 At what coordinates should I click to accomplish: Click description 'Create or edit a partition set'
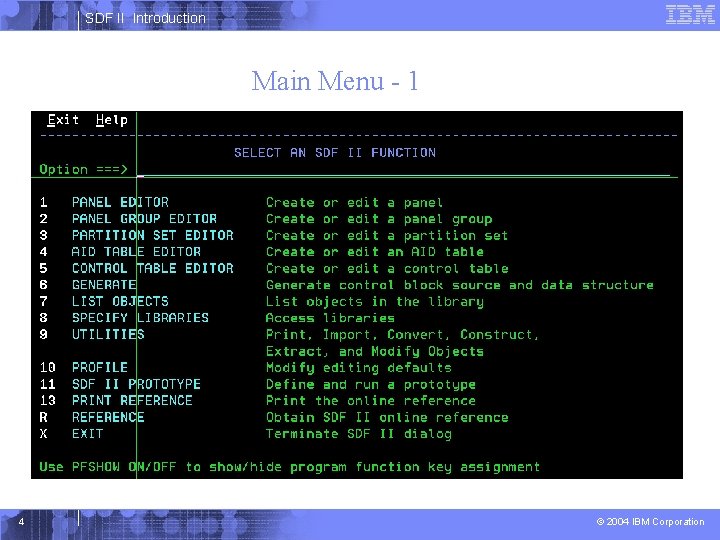(x=387, y=236)
